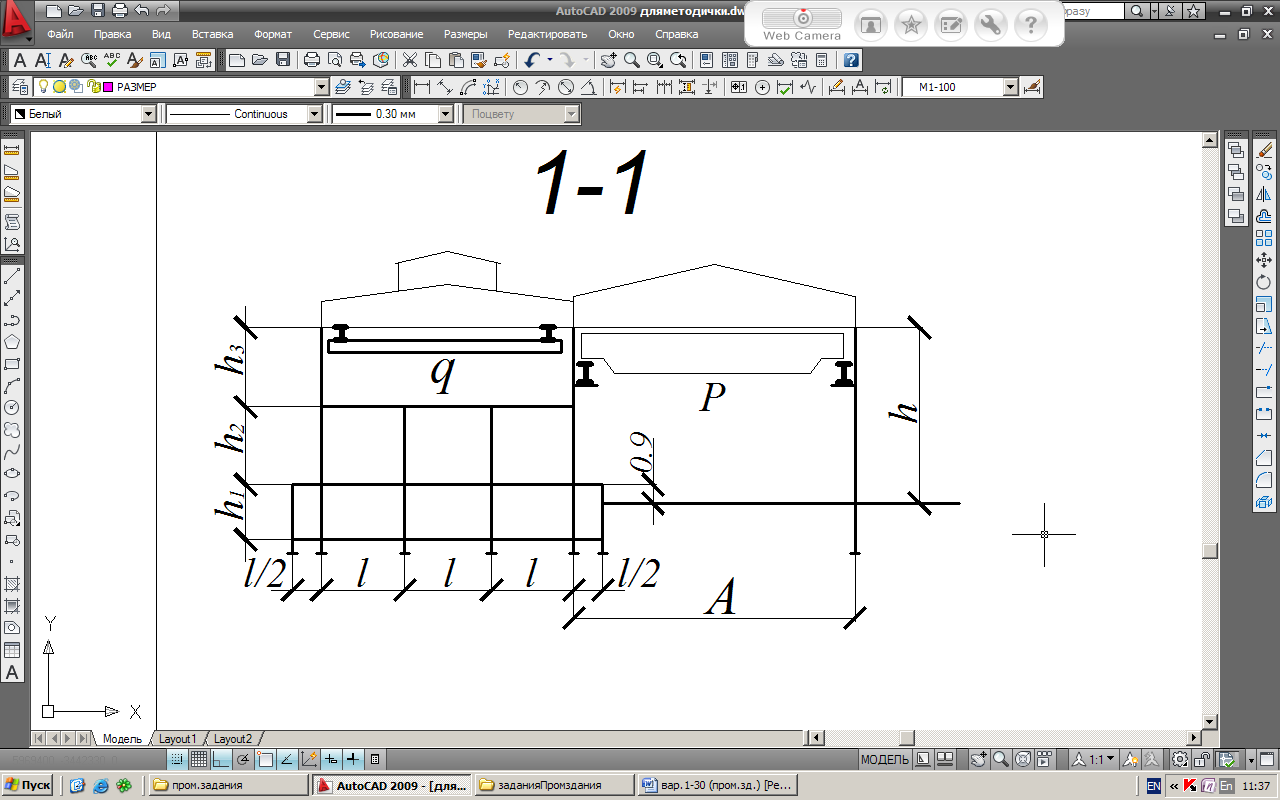Toggle toolbar lock icon in status bar
Image resolution: width=1280 pixels, height=800 pixels.
[x=1203, y=760]
